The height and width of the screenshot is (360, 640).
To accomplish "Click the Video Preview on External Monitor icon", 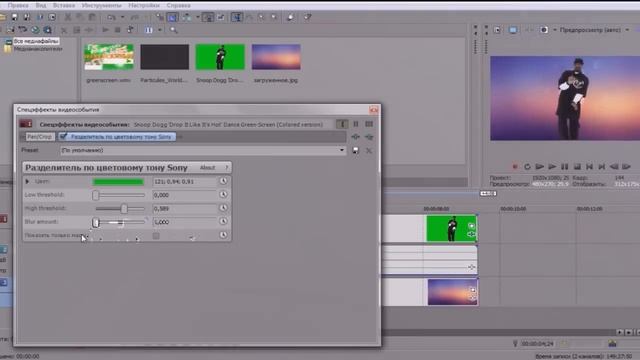I will pyautogui.click(x=513, y=30).
